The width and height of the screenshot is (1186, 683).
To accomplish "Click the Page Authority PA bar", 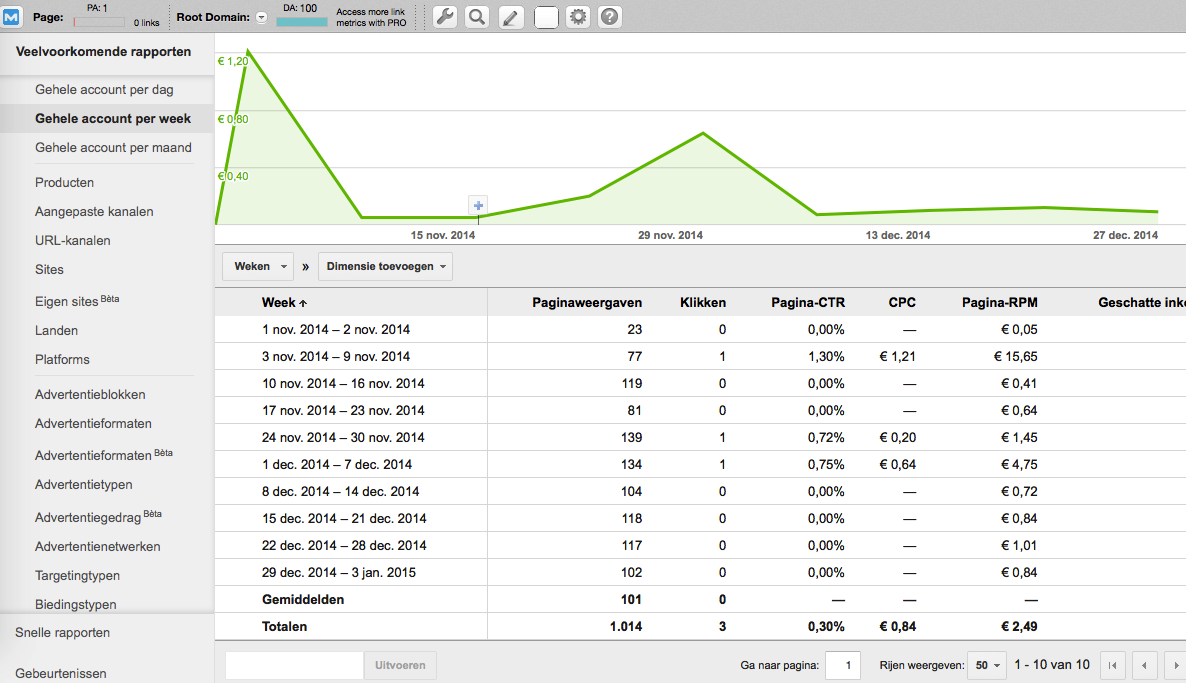I will point(99,22).
